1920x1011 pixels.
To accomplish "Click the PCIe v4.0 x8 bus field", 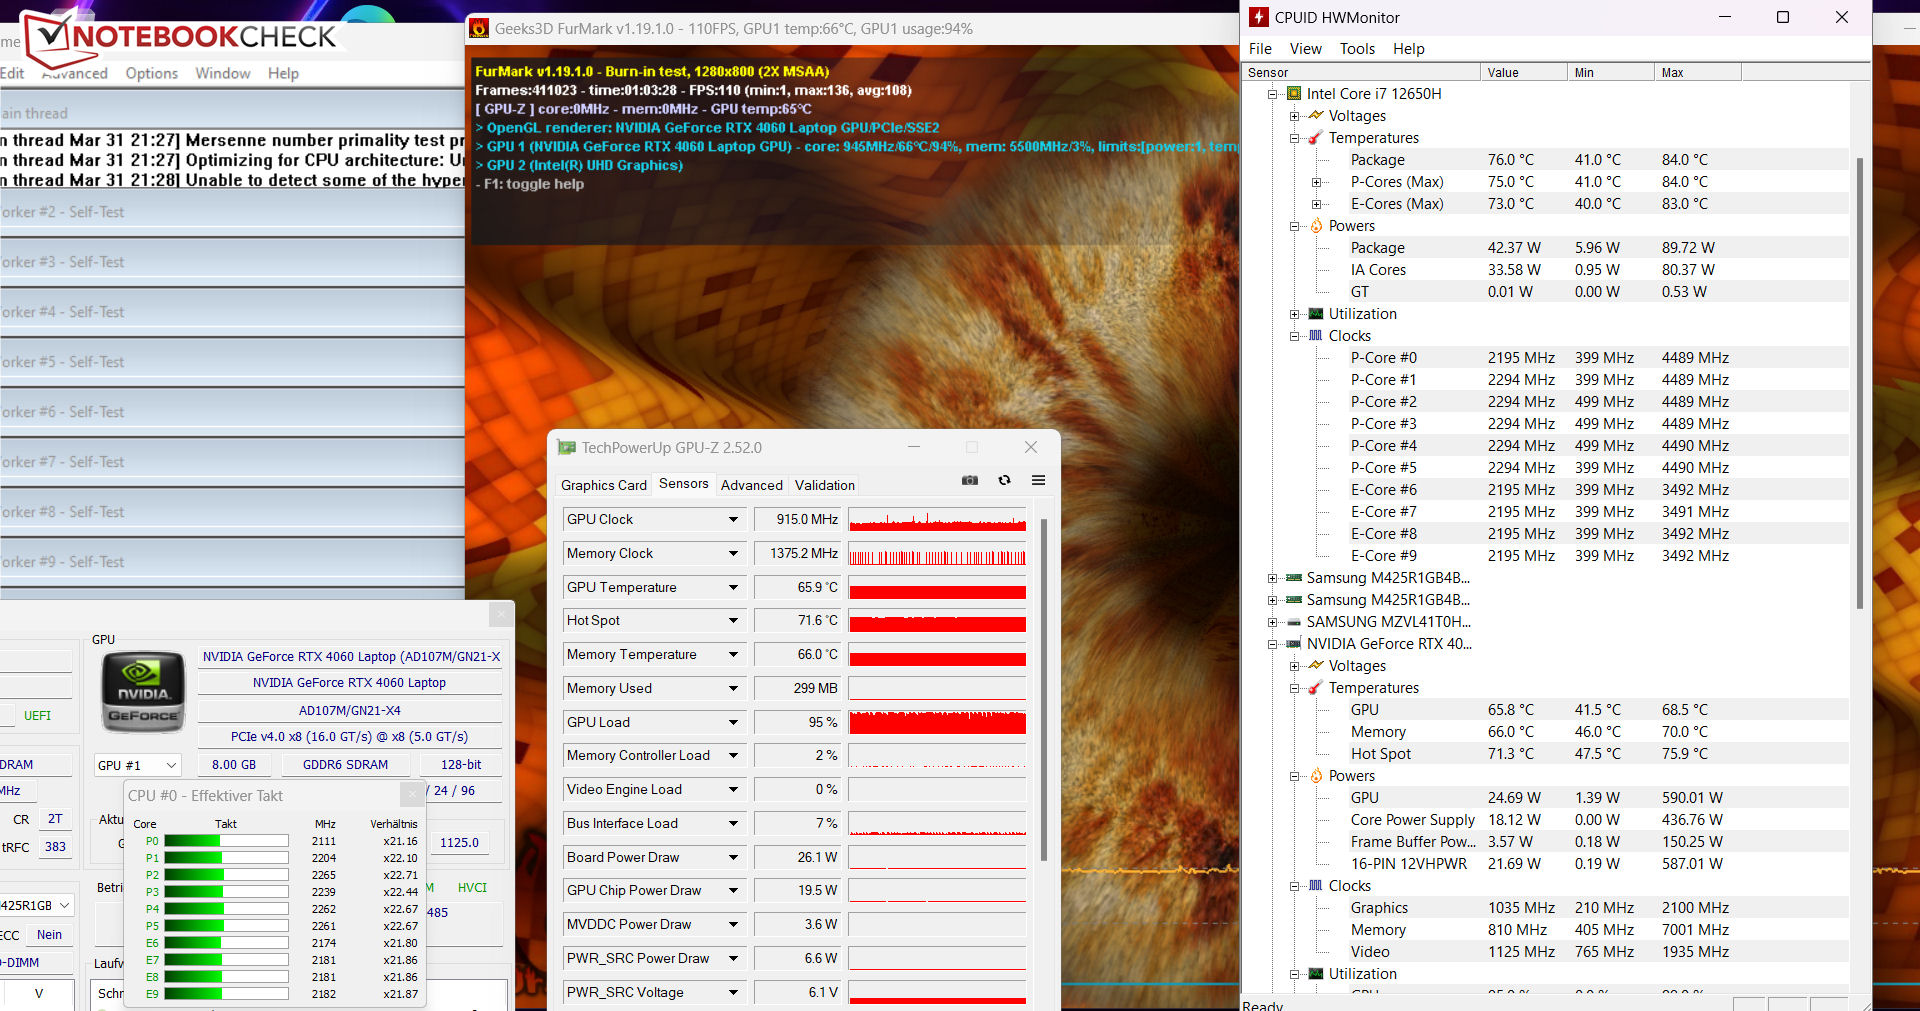I will pyautogui.click(x=350, y=737).
